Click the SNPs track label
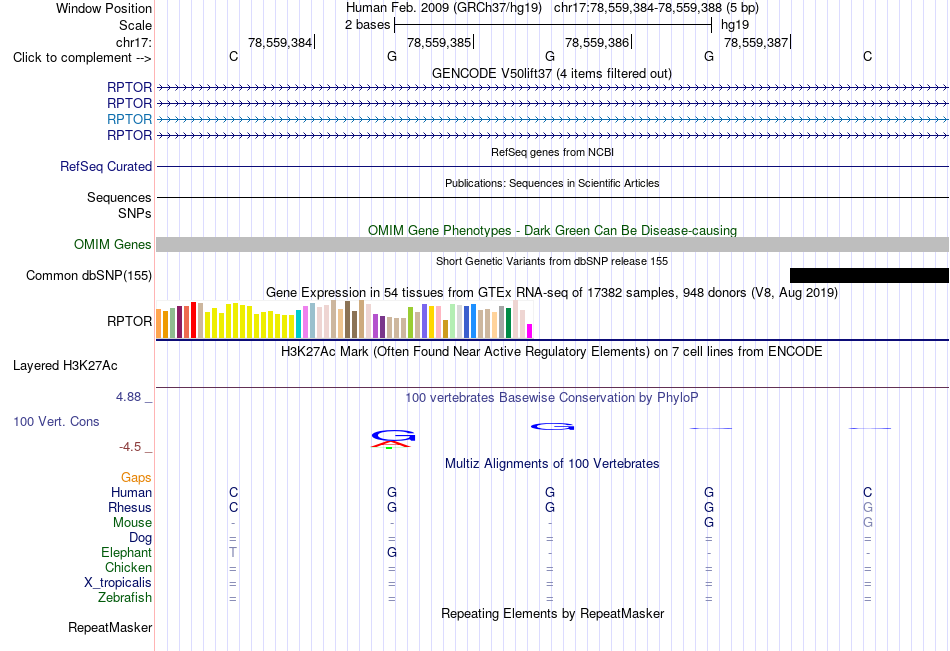Image resolution: width=950 pixels, height=651 pixels. (x=135, y=213)
